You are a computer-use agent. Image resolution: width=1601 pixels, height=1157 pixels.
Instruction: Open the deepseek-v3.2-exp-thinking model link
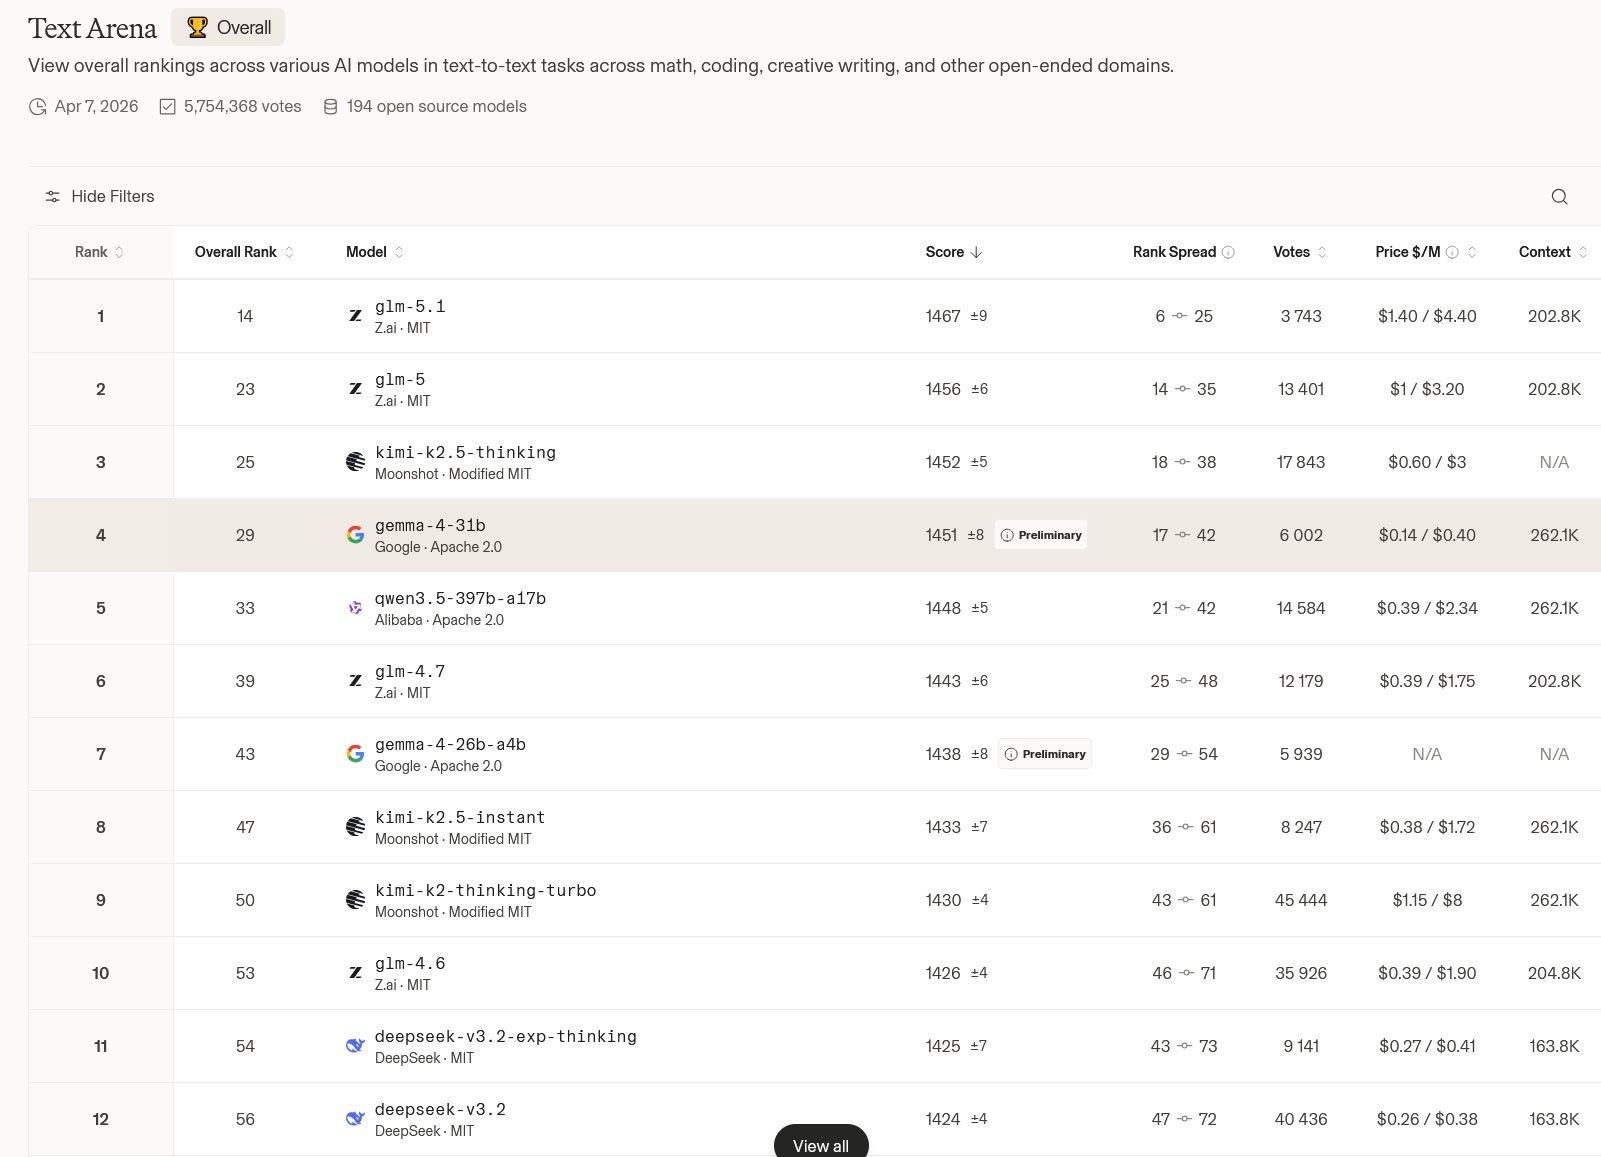(505, 1037)
